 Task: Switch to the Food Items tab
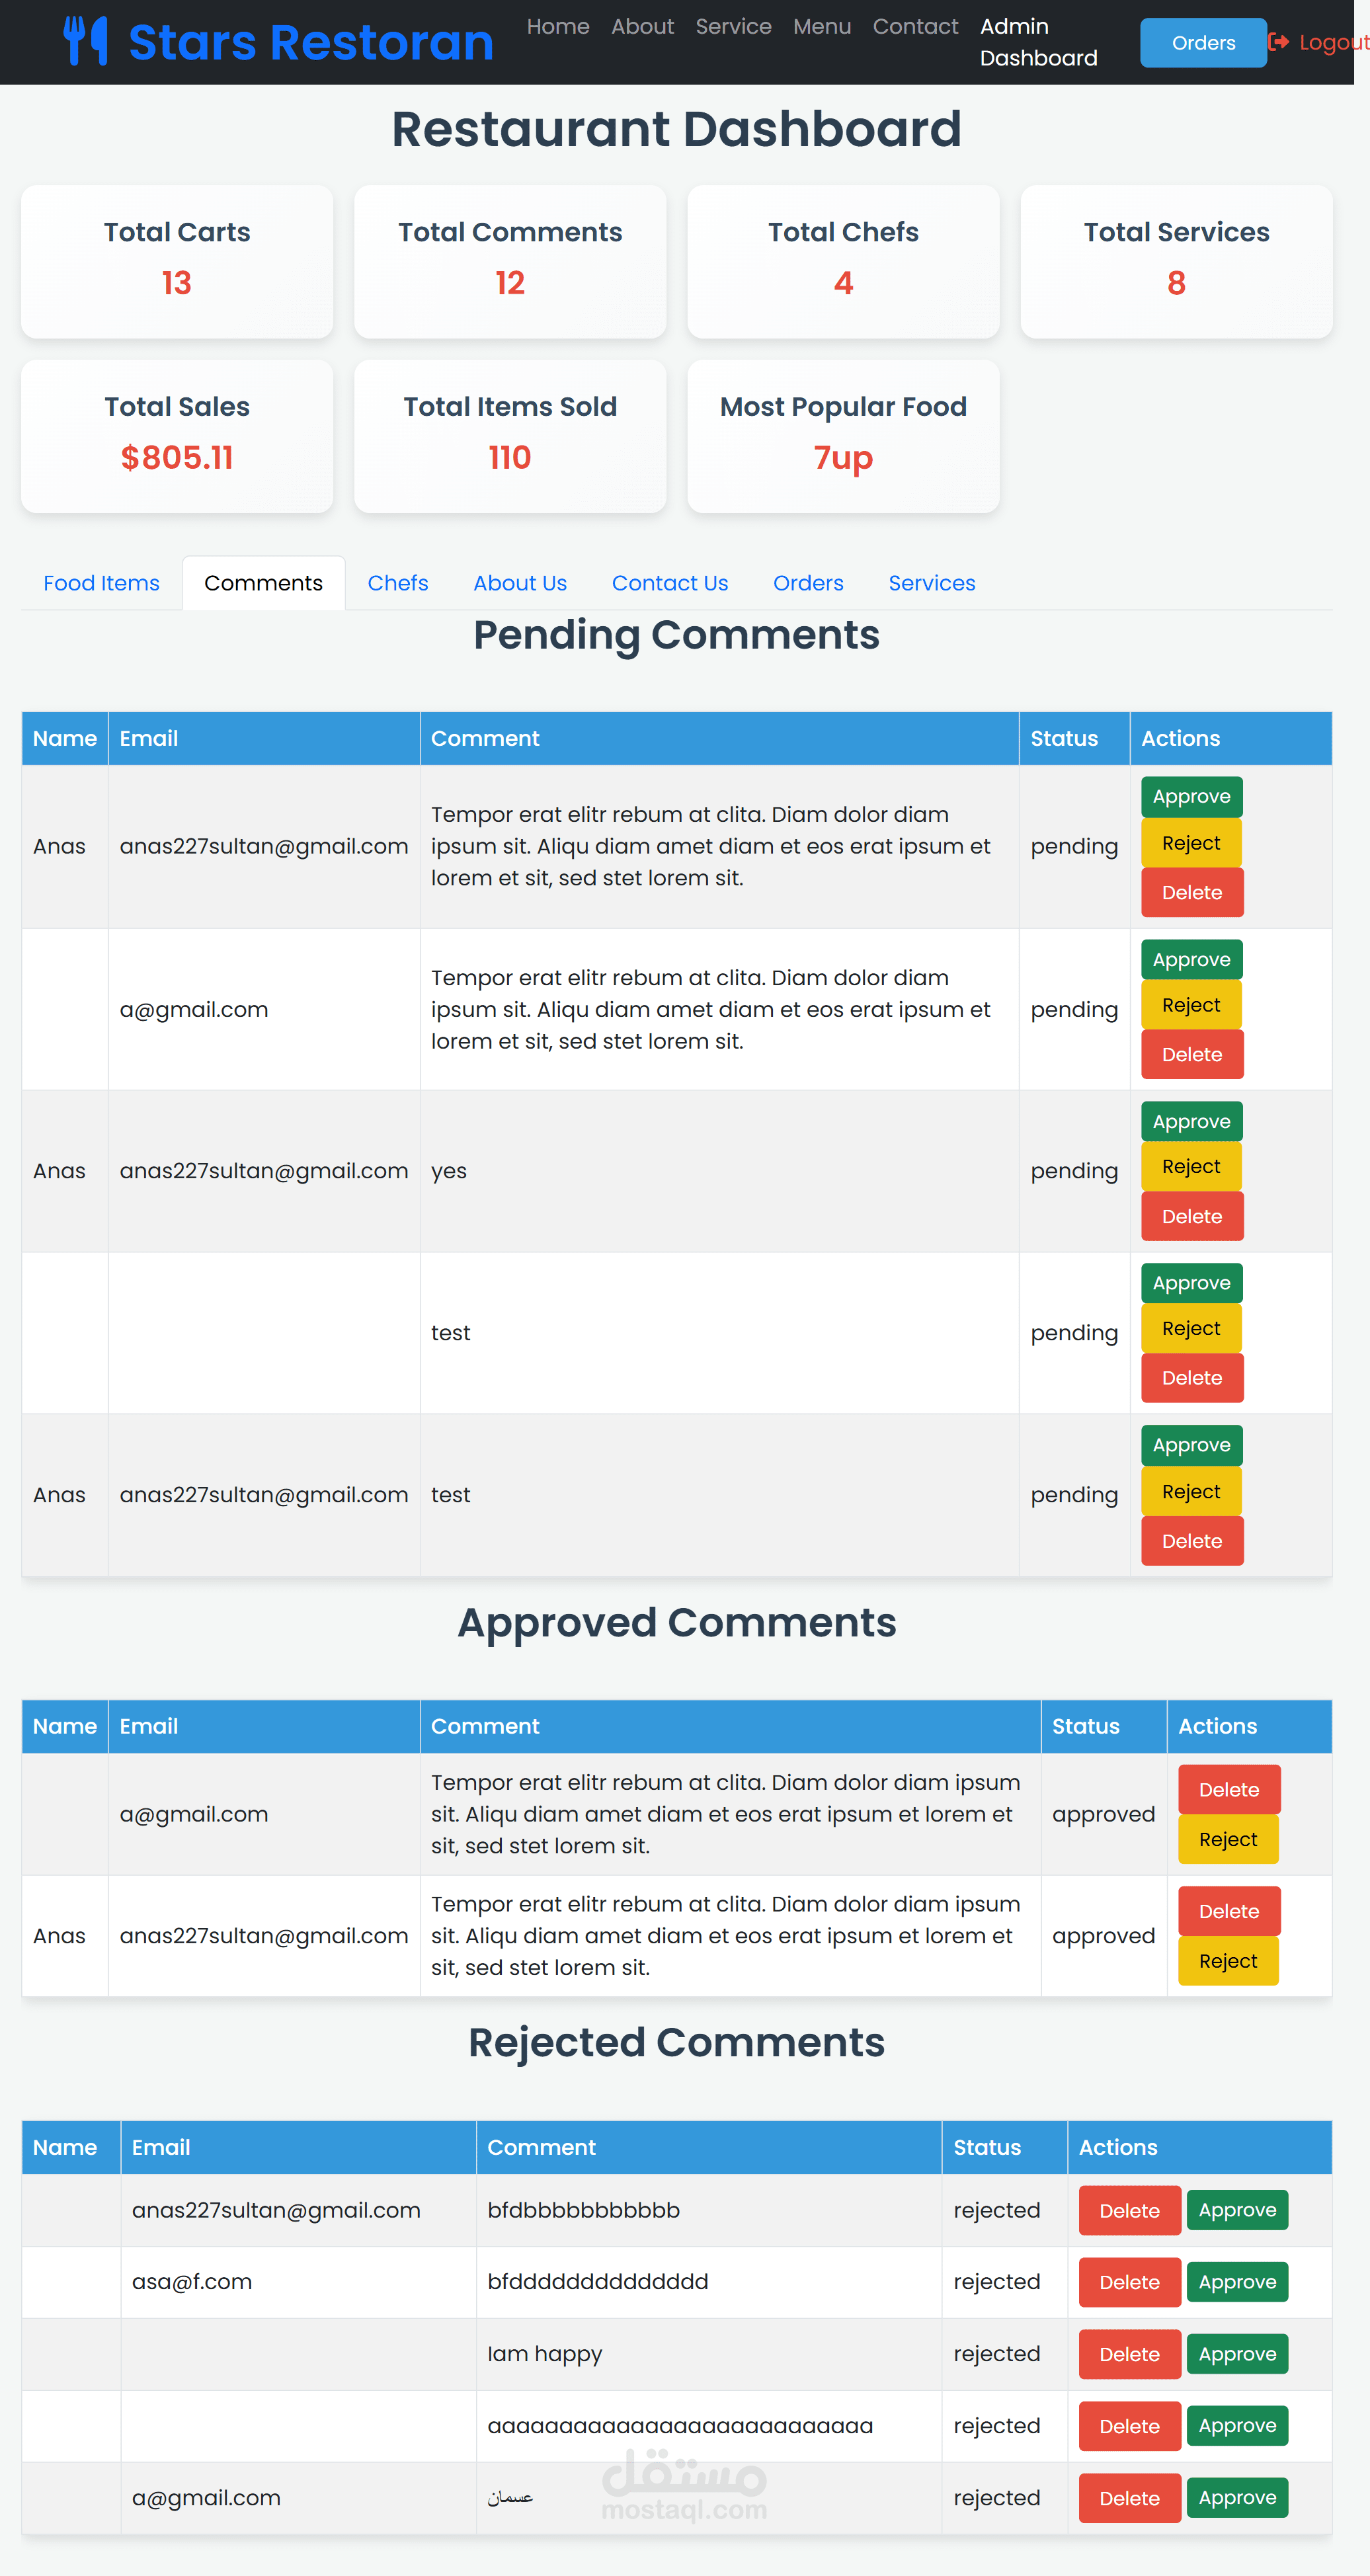tap(101, 583)
